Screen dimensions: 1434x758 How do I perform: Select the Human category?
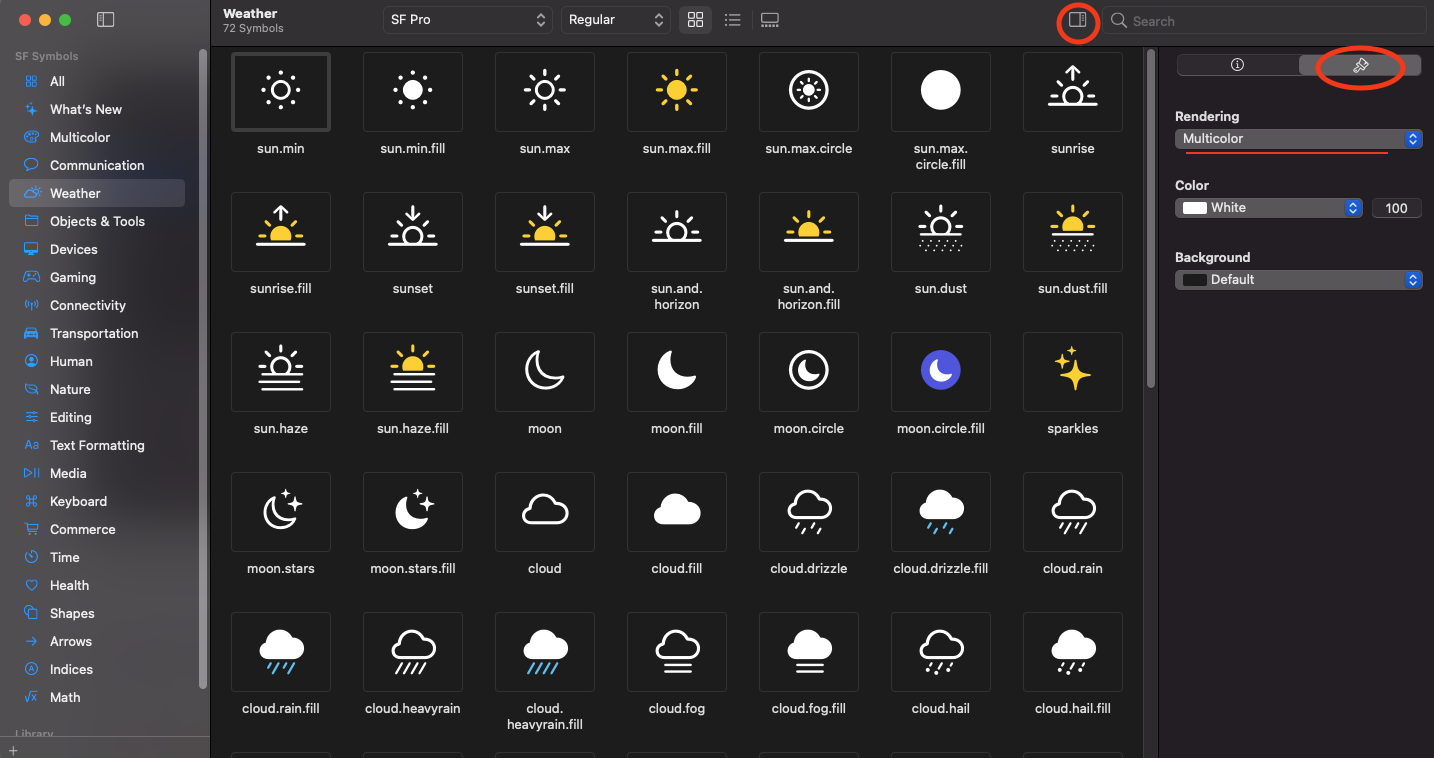click(x=97, y=361)
